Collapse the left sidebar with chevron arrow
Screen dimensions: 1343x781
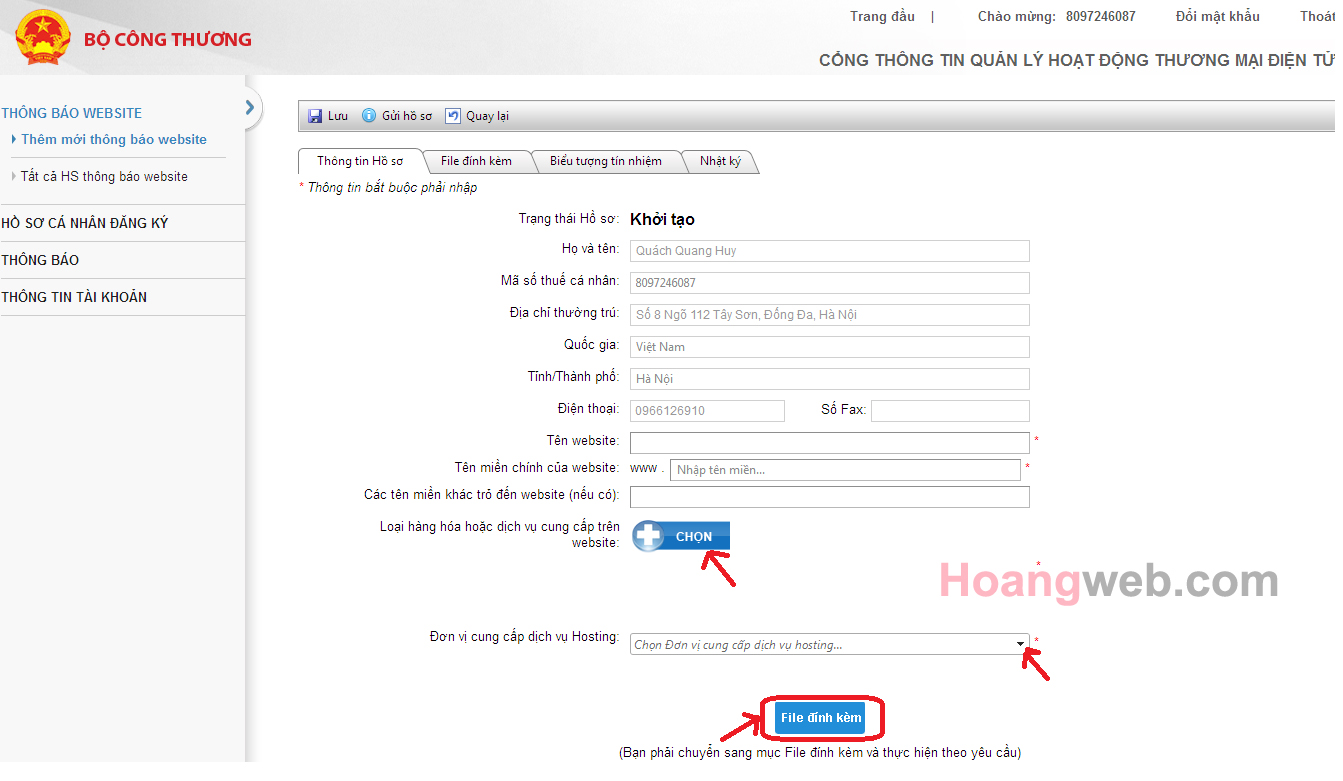coord(250,107)
